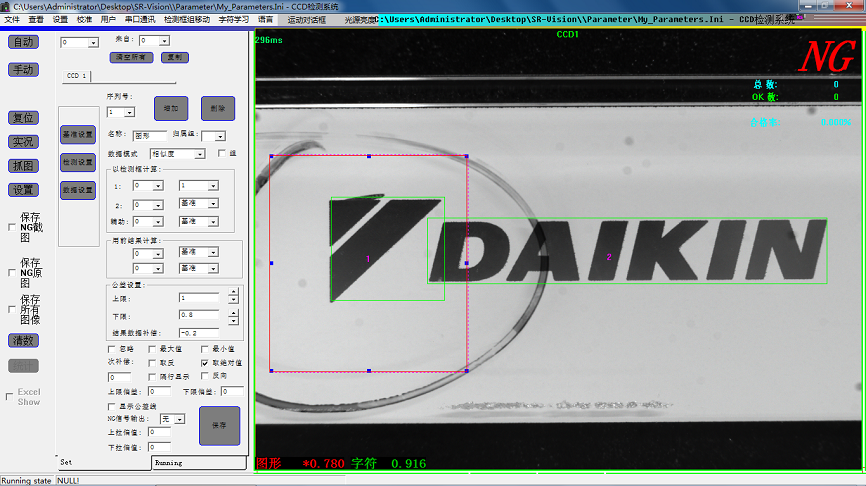
Task: Open 基准设置 (Reference settings) panel button
Action: (x=77, y=134)
